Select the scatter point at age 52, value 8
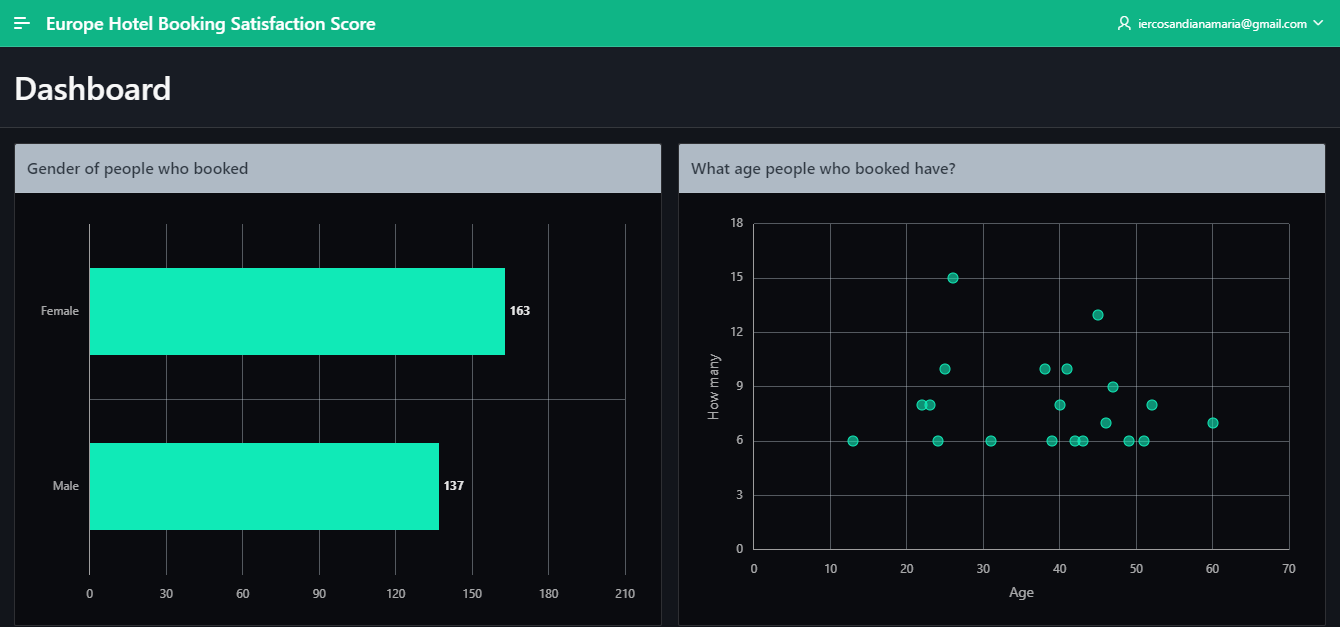The image size is (1340, 627). pyautogui.click(x=1152, y=405)
